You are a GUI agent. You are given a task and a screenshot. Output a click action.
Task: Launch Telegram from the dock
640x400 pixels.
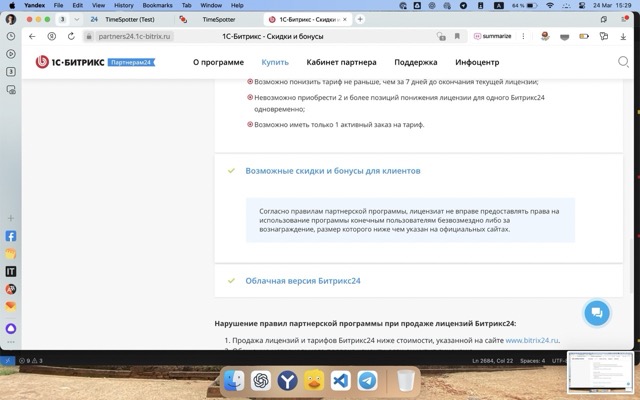368,381
